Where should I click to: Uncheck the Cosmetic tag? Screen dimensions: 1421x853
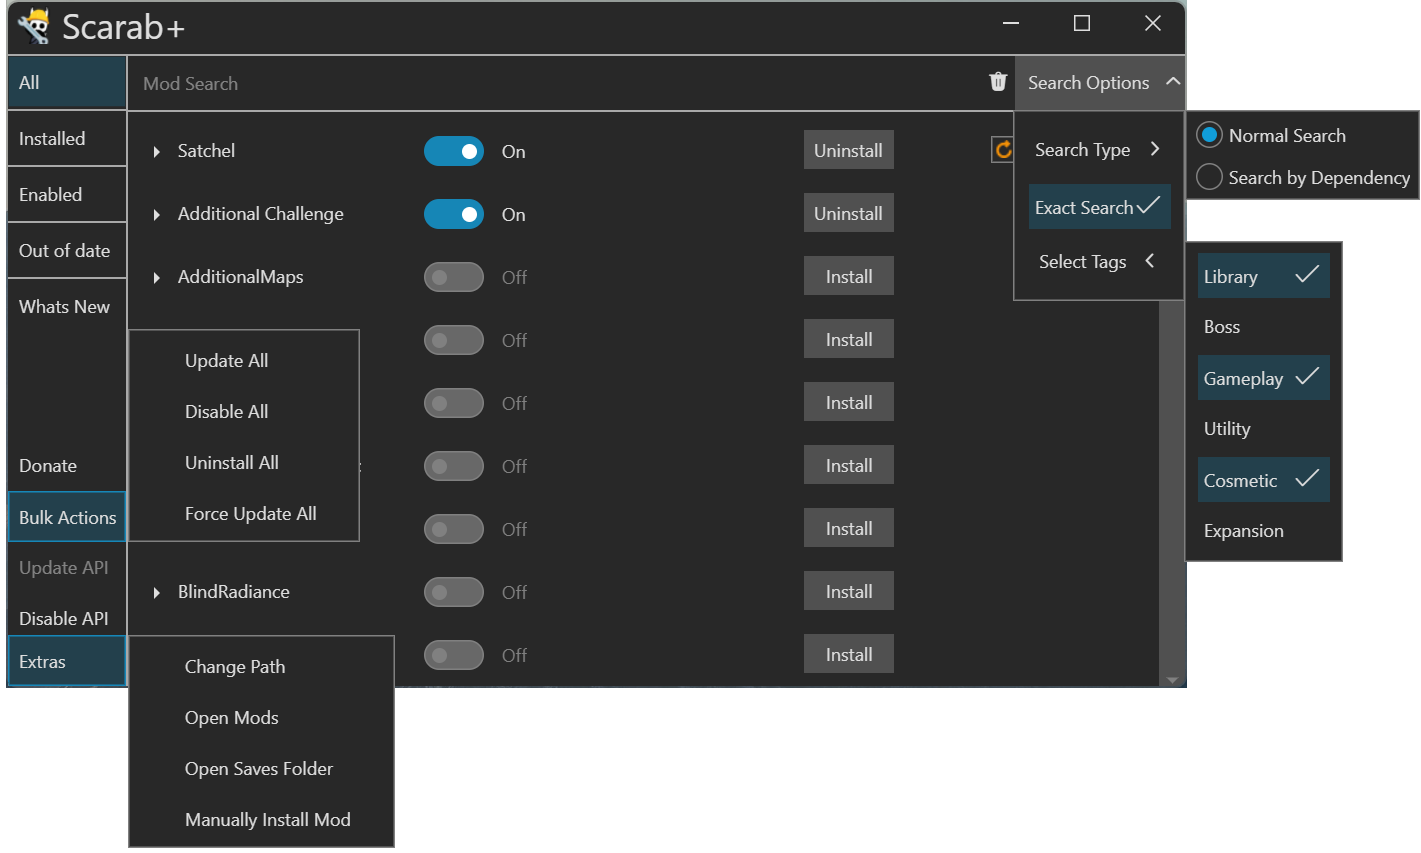tap(1264, 480)
